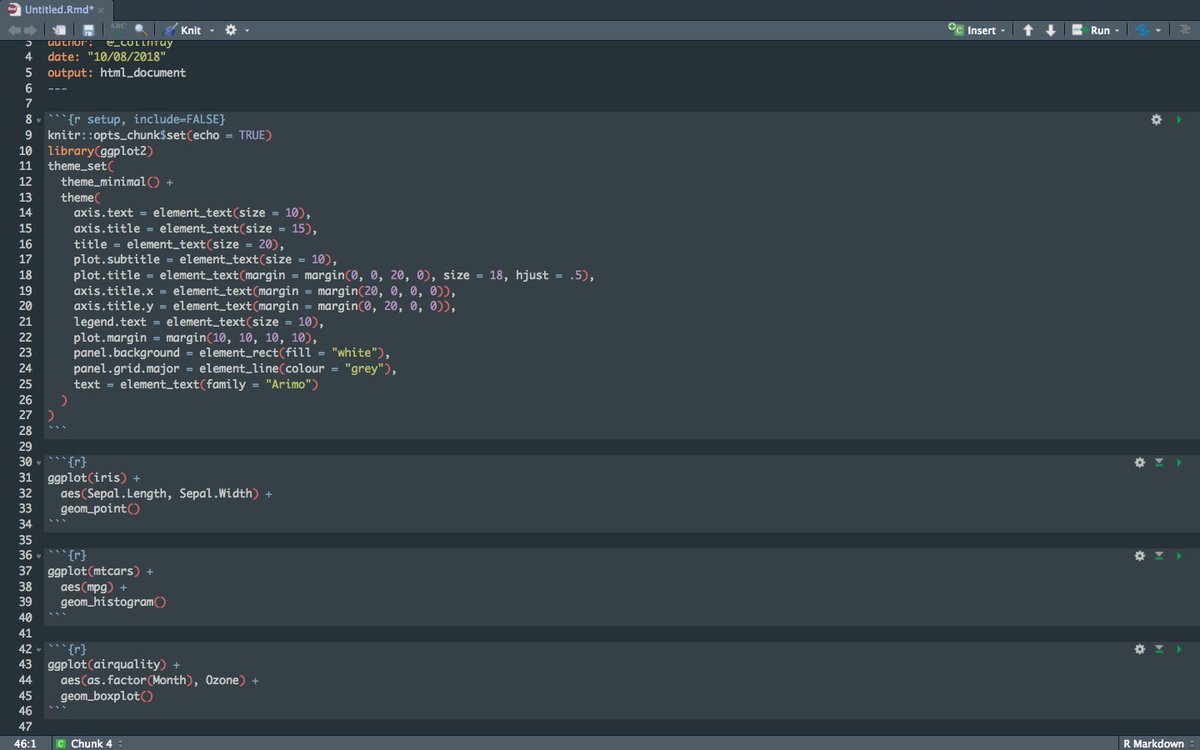Run all chunks above airquality chunk
This screenshot has width=1200, height=750.
[x=1159, y=649]
